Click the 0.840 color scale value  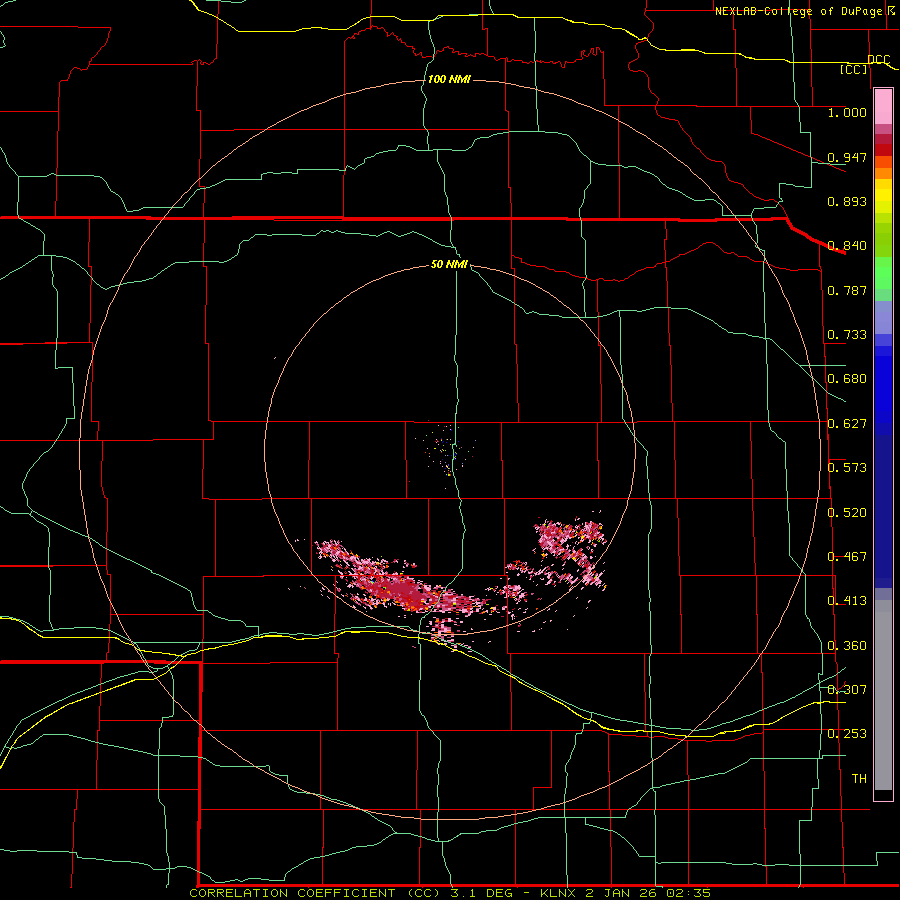[x=847, y=246]
